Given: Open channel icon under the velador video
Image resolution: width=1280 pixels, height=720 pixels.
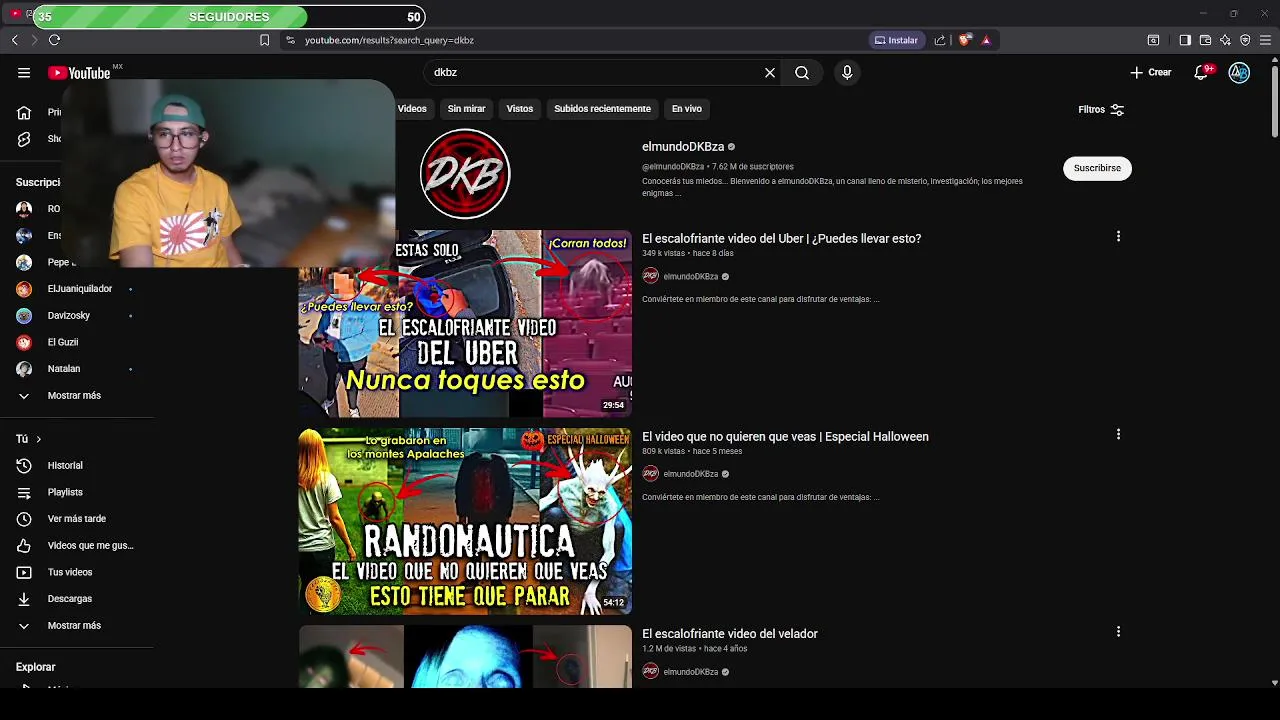Looking at the screenshot, I should [650, 672].
